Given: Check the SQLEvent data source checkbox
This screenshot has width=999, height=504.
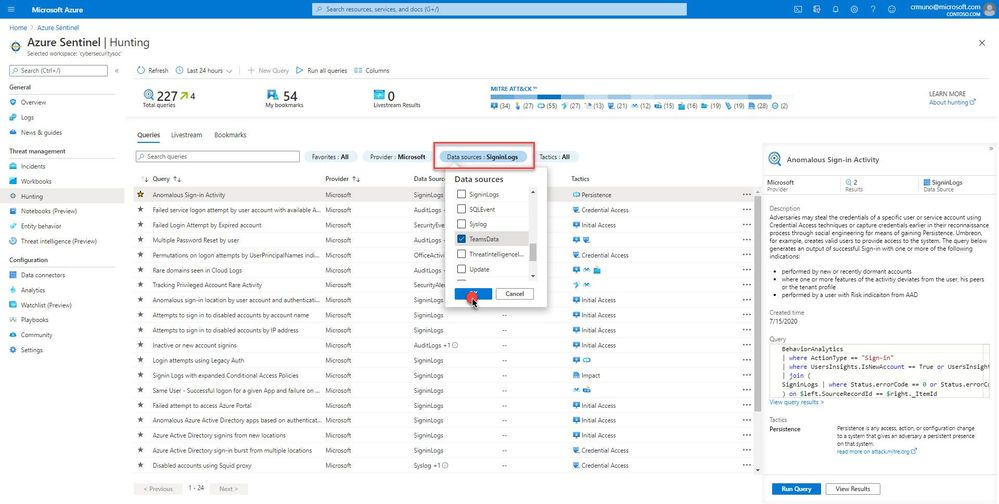Looking at the screenshot, I should (461, 209).
